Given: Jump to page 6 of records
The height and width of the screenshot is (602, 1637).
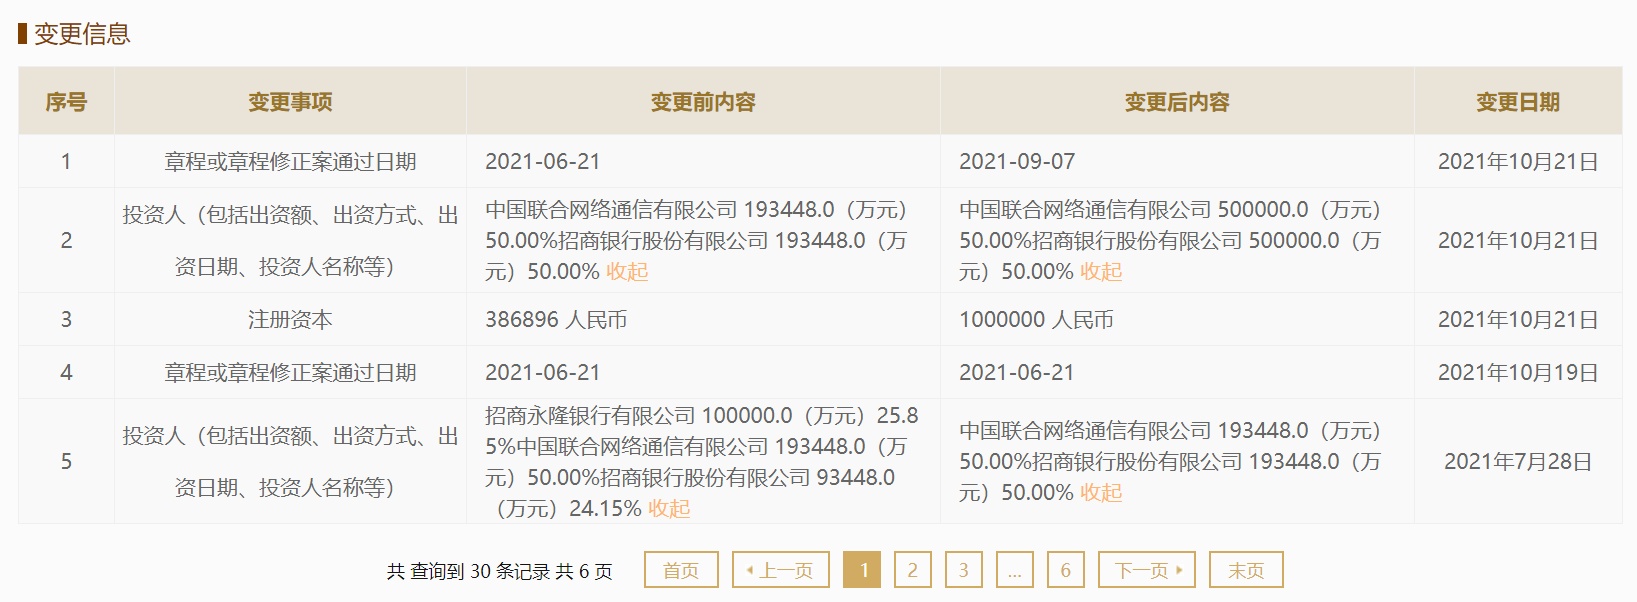Looking at the screenshot, I should [1065, 570].
